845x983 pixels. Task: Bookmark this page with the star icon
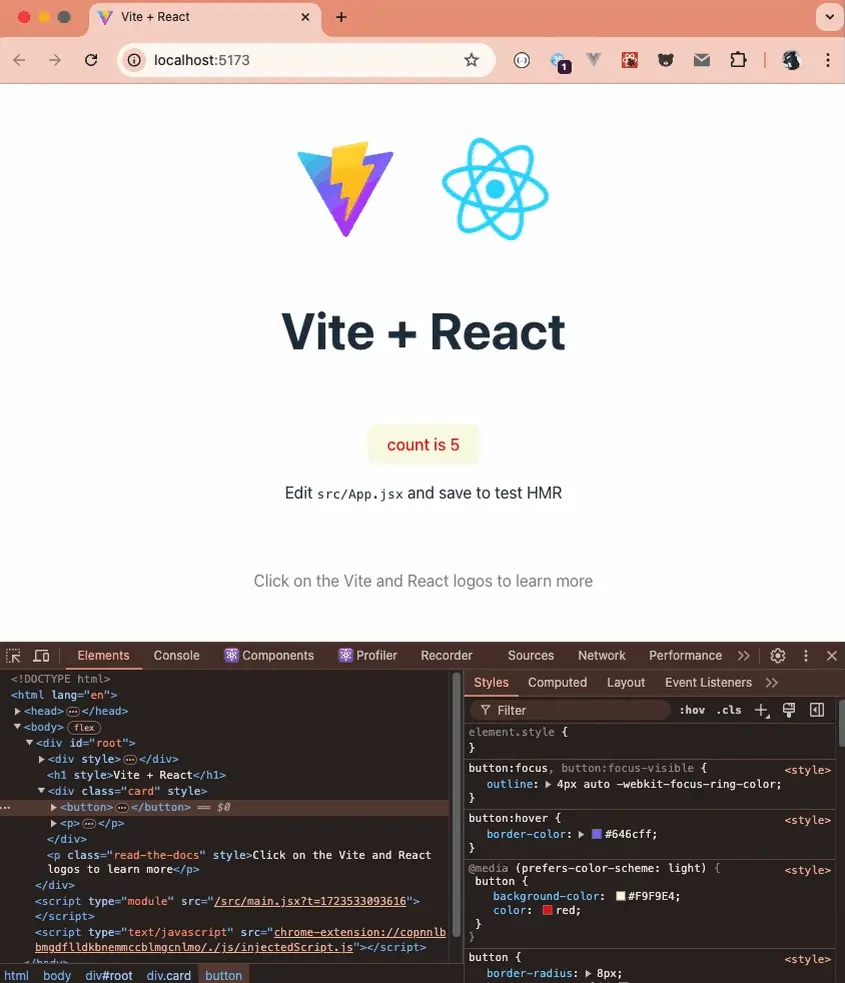471,60
